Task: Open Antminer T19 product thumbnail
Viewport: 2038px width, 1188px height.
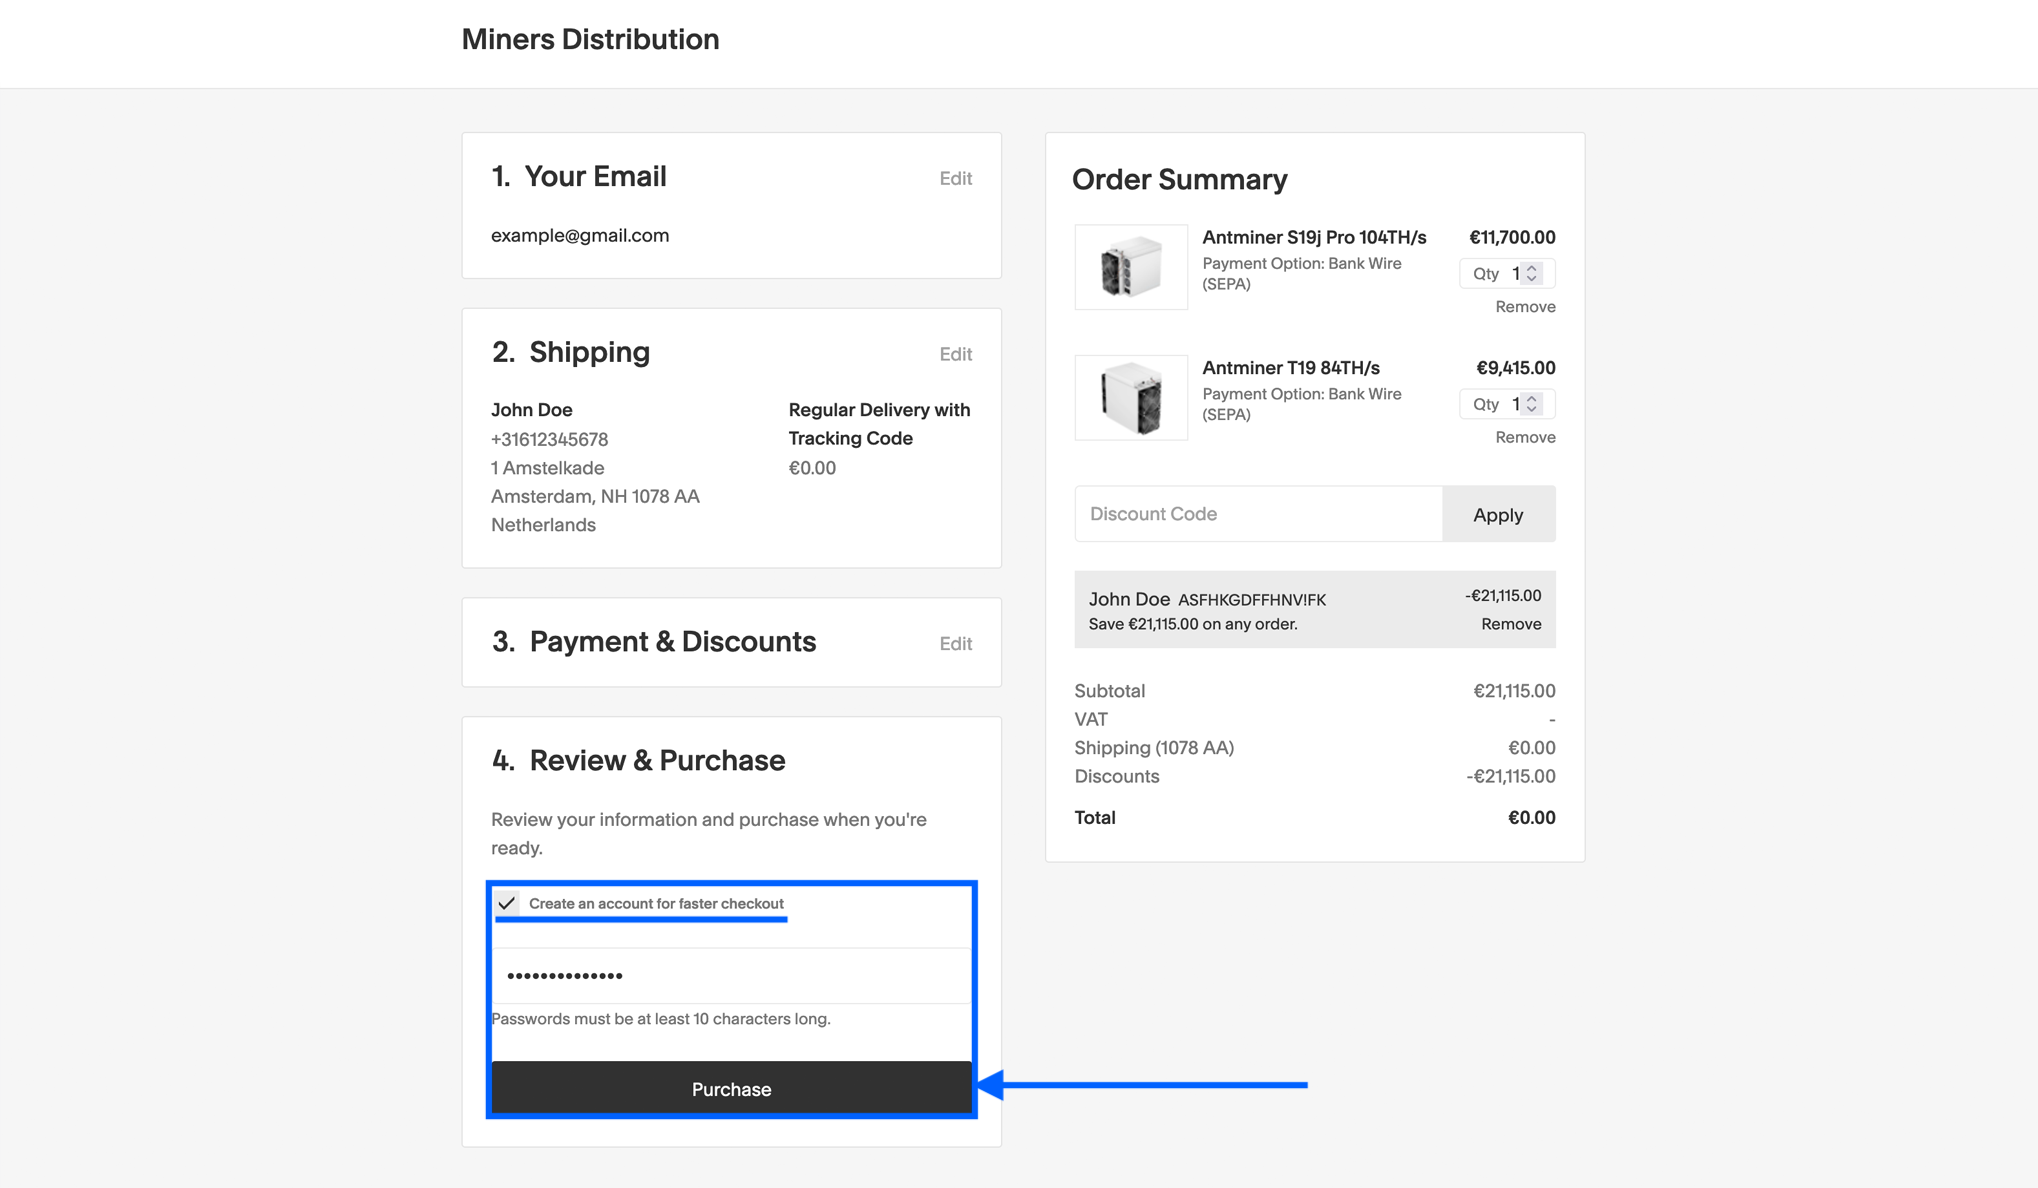Action: [x=1131, y=397]
